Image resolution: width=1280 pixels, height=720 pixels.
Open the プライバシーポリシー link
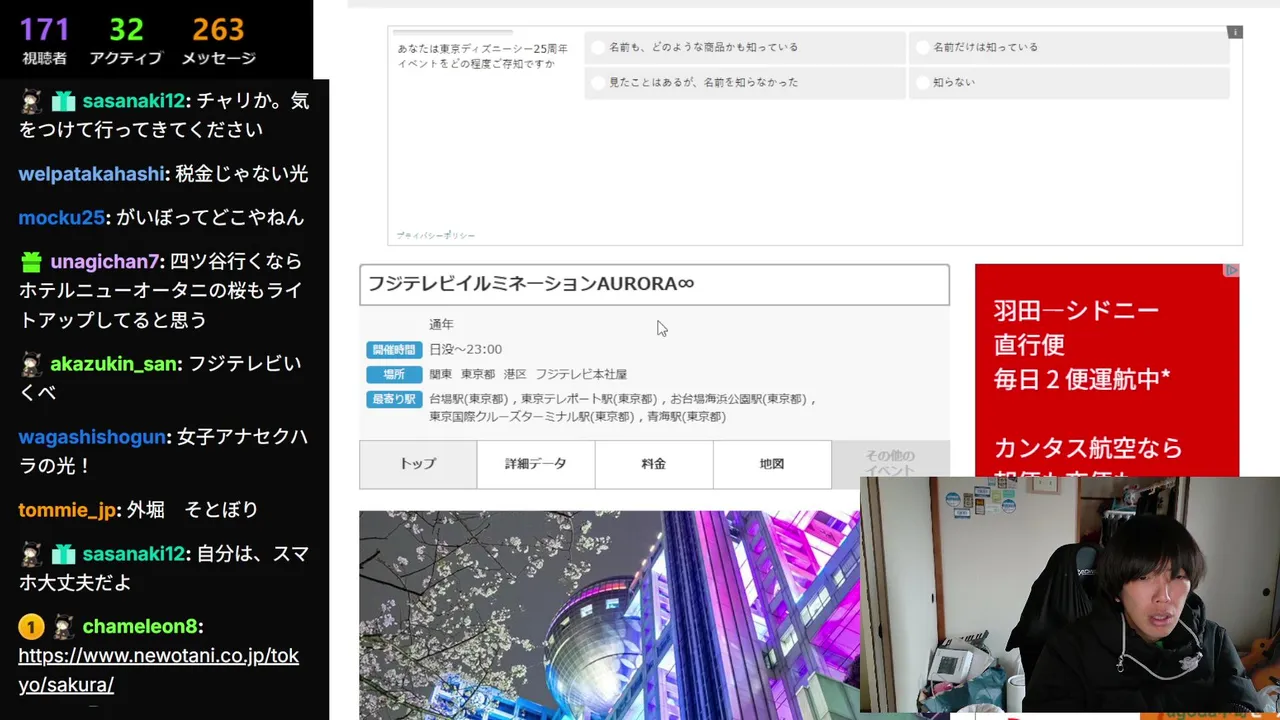coord(435,236)
